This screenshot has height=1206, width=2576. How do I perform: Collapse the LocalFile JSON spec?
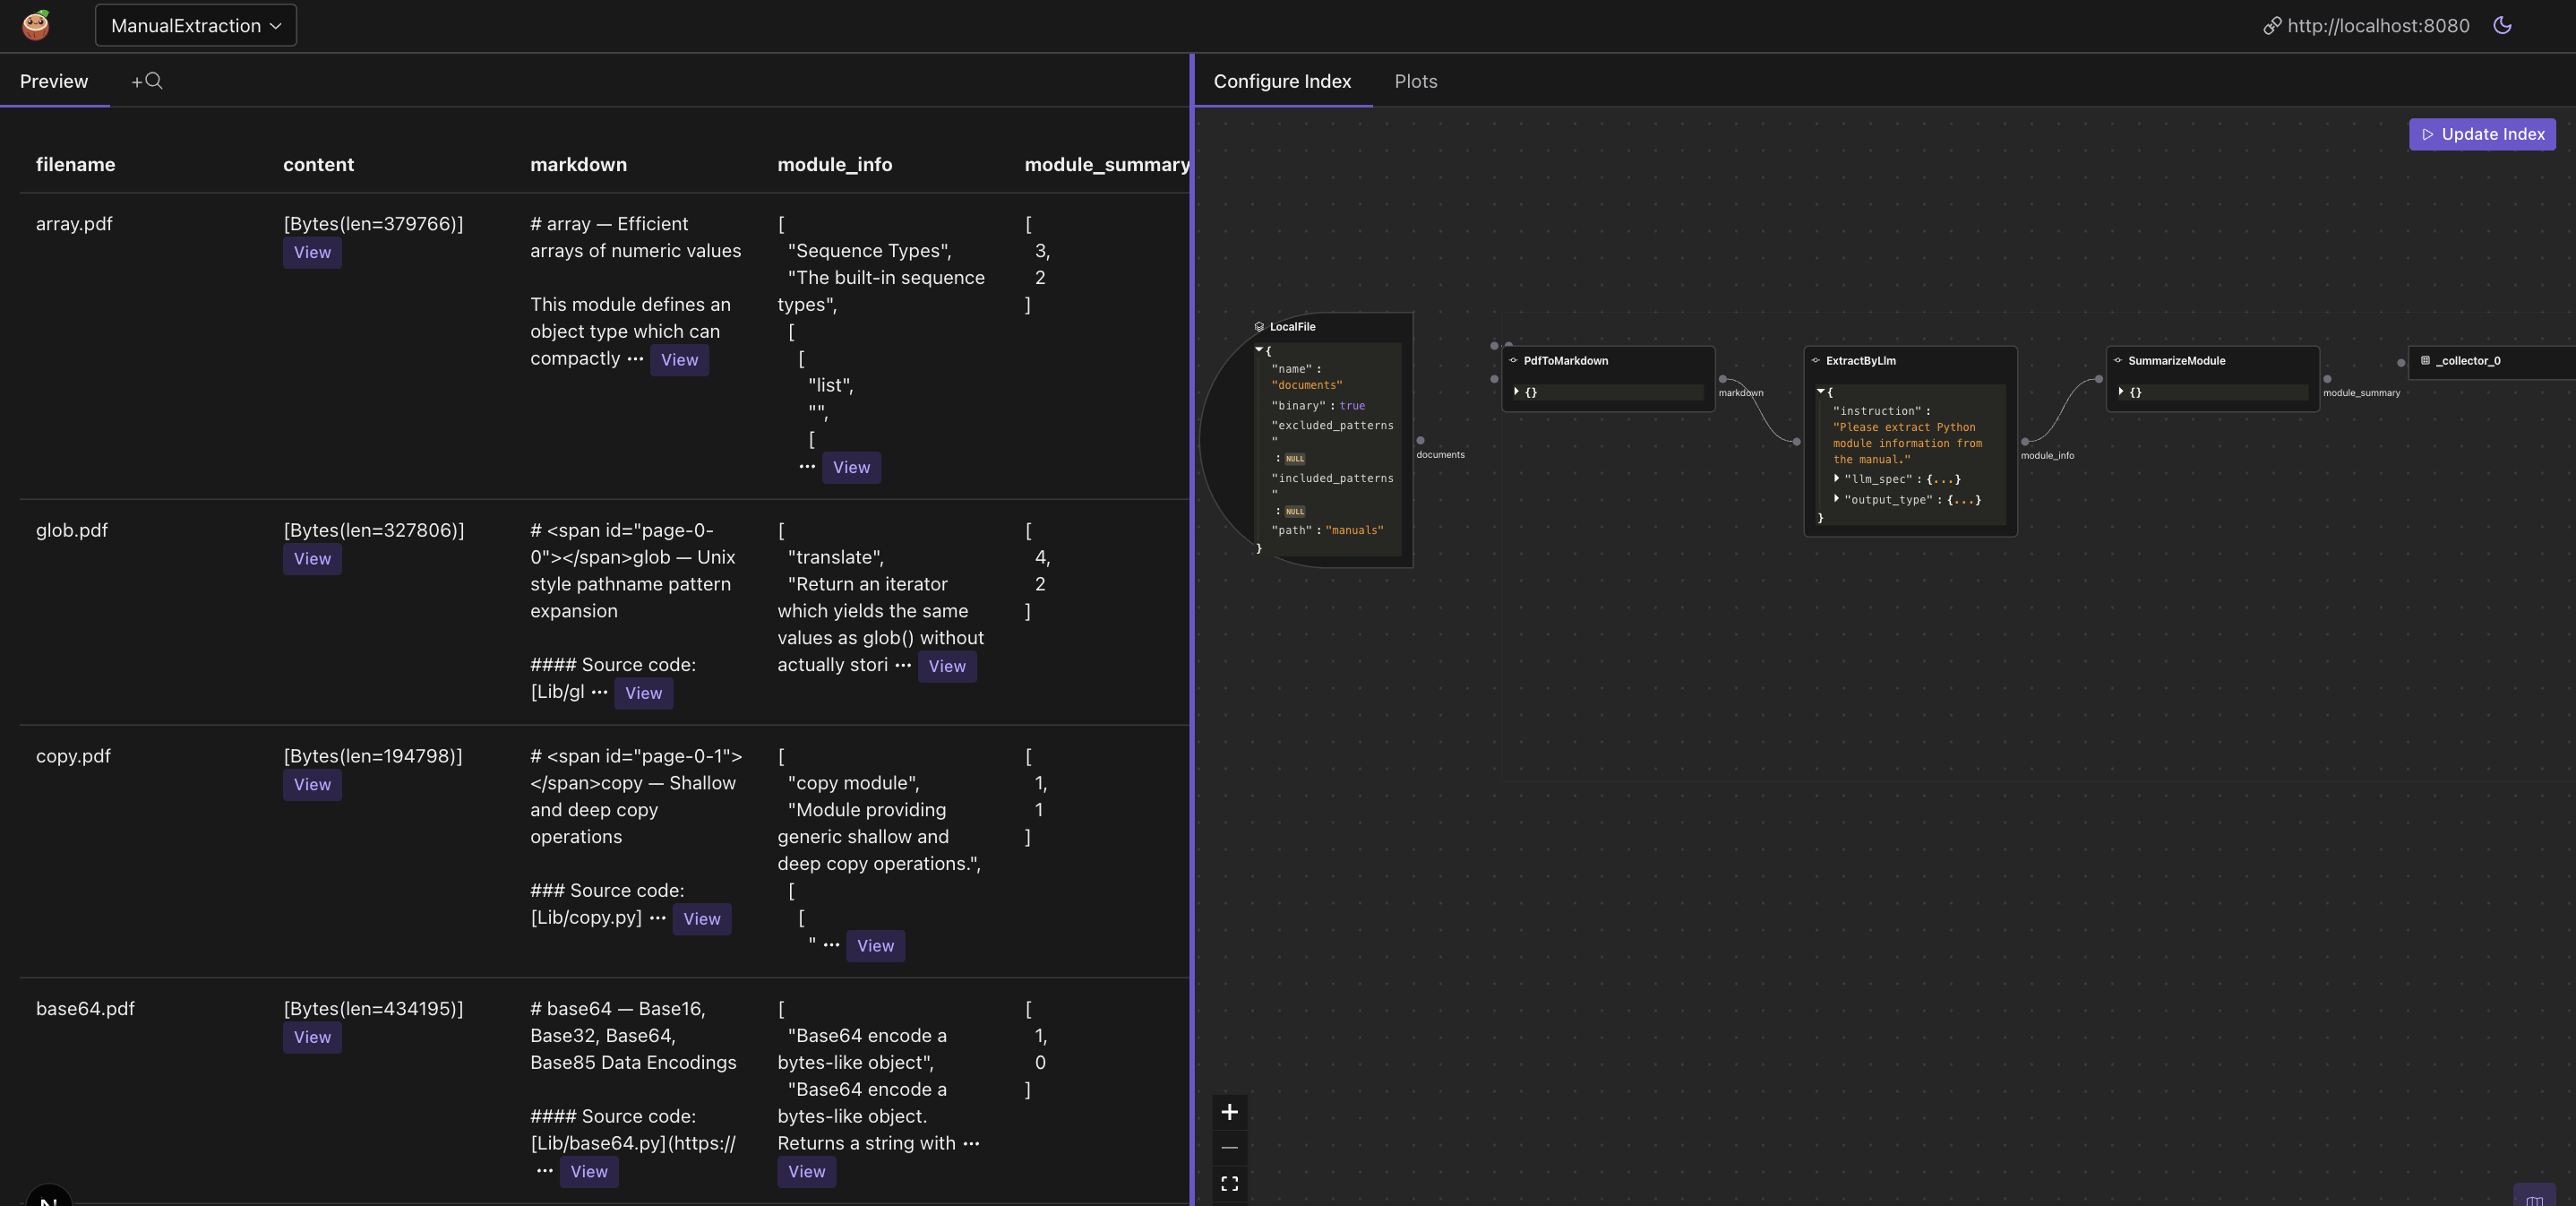click(1259, 350)
